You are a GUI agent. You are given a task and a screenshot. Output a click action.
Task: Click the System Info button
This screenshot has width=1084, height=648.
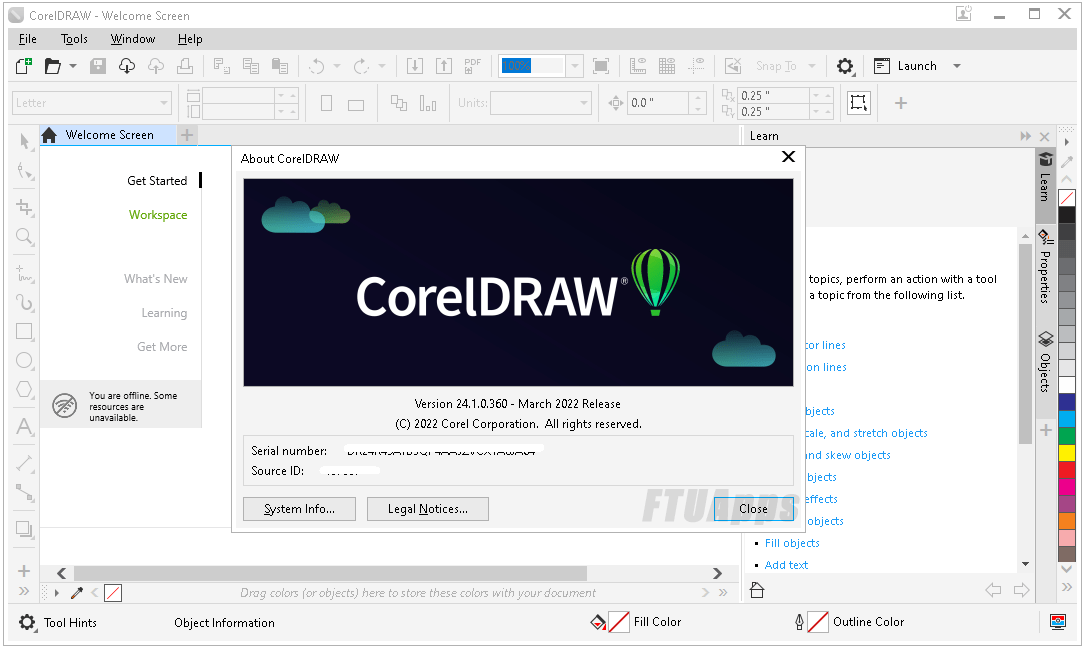(299, 509)
